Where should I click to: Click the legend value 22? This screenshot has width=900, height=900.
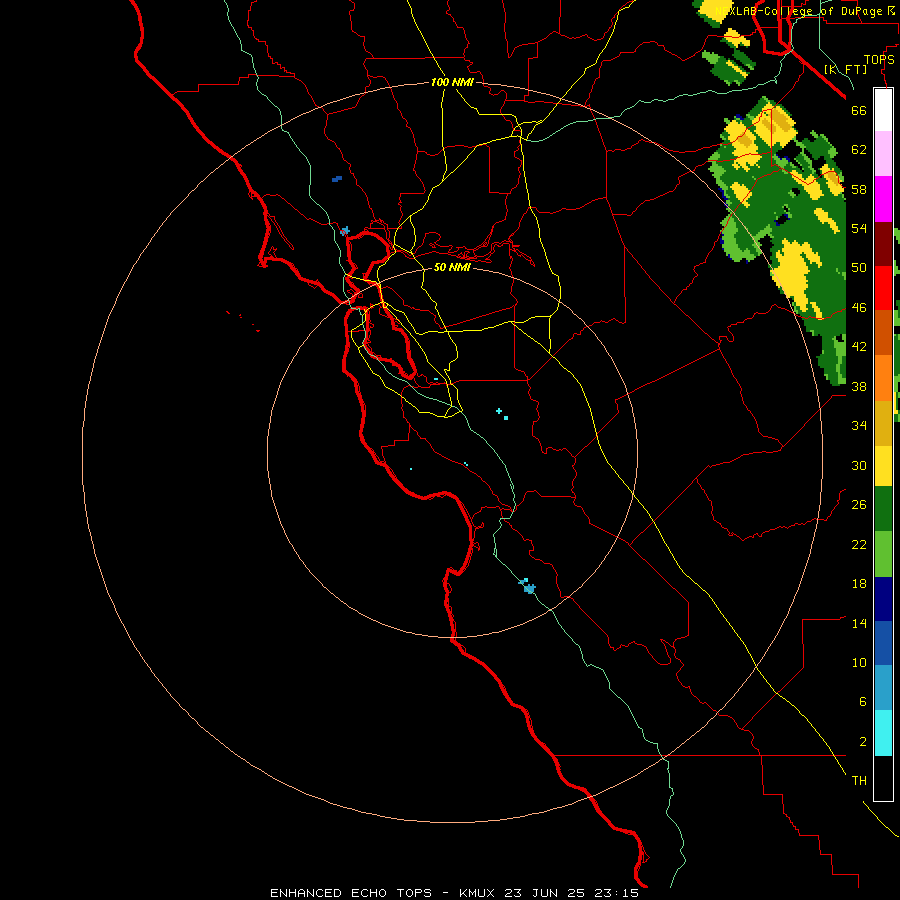pyautogui.click(x=859, y=544)
